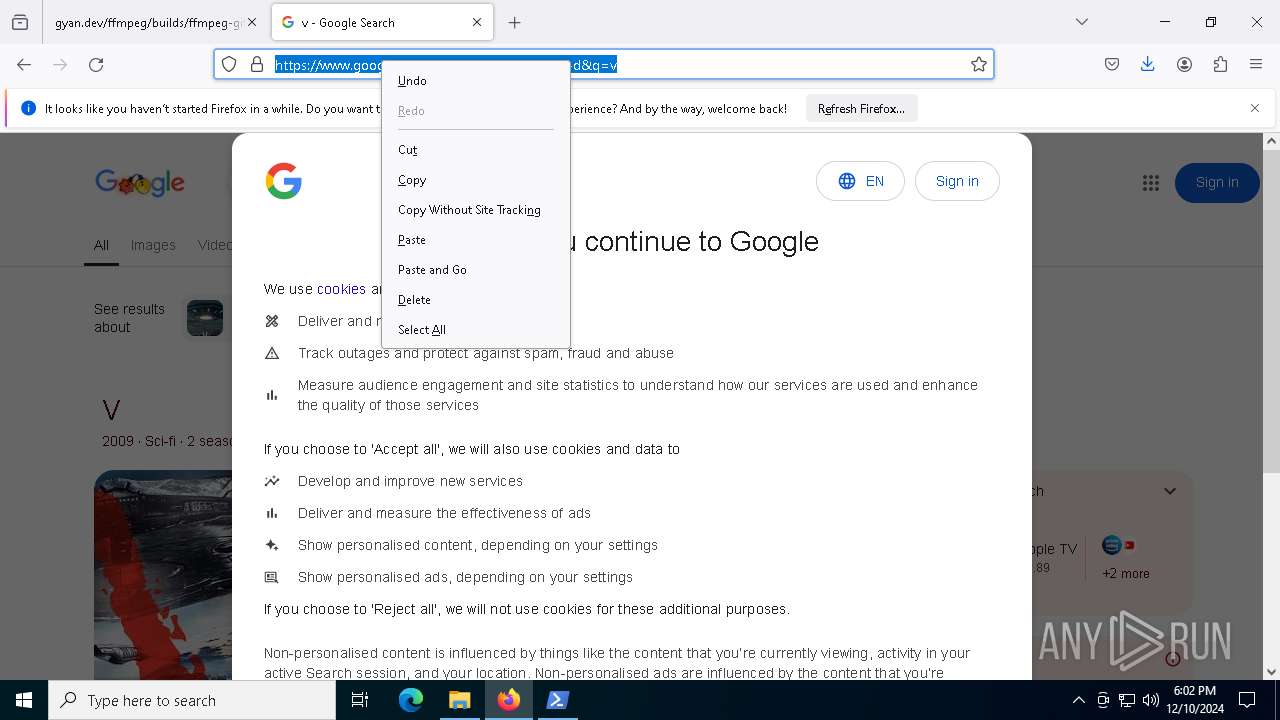Click the See results about thumbnail
The width and height of the screenshot is (1280, 720).
(205, 318)
